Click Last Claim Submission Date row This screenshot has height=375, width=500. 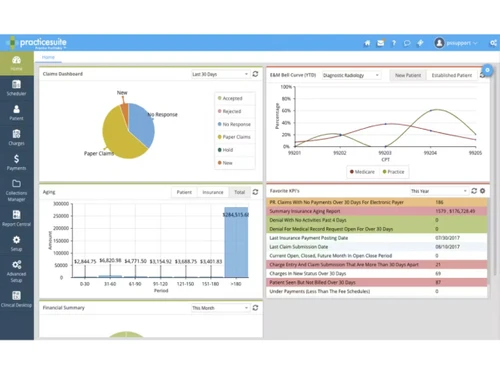tap(377, 247)
